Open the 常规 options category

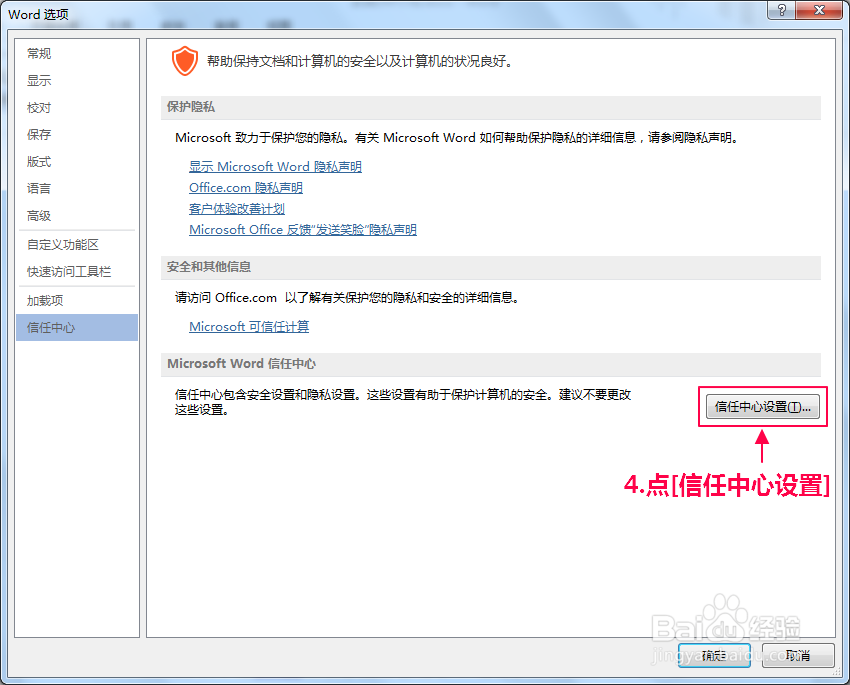point(76,54)
